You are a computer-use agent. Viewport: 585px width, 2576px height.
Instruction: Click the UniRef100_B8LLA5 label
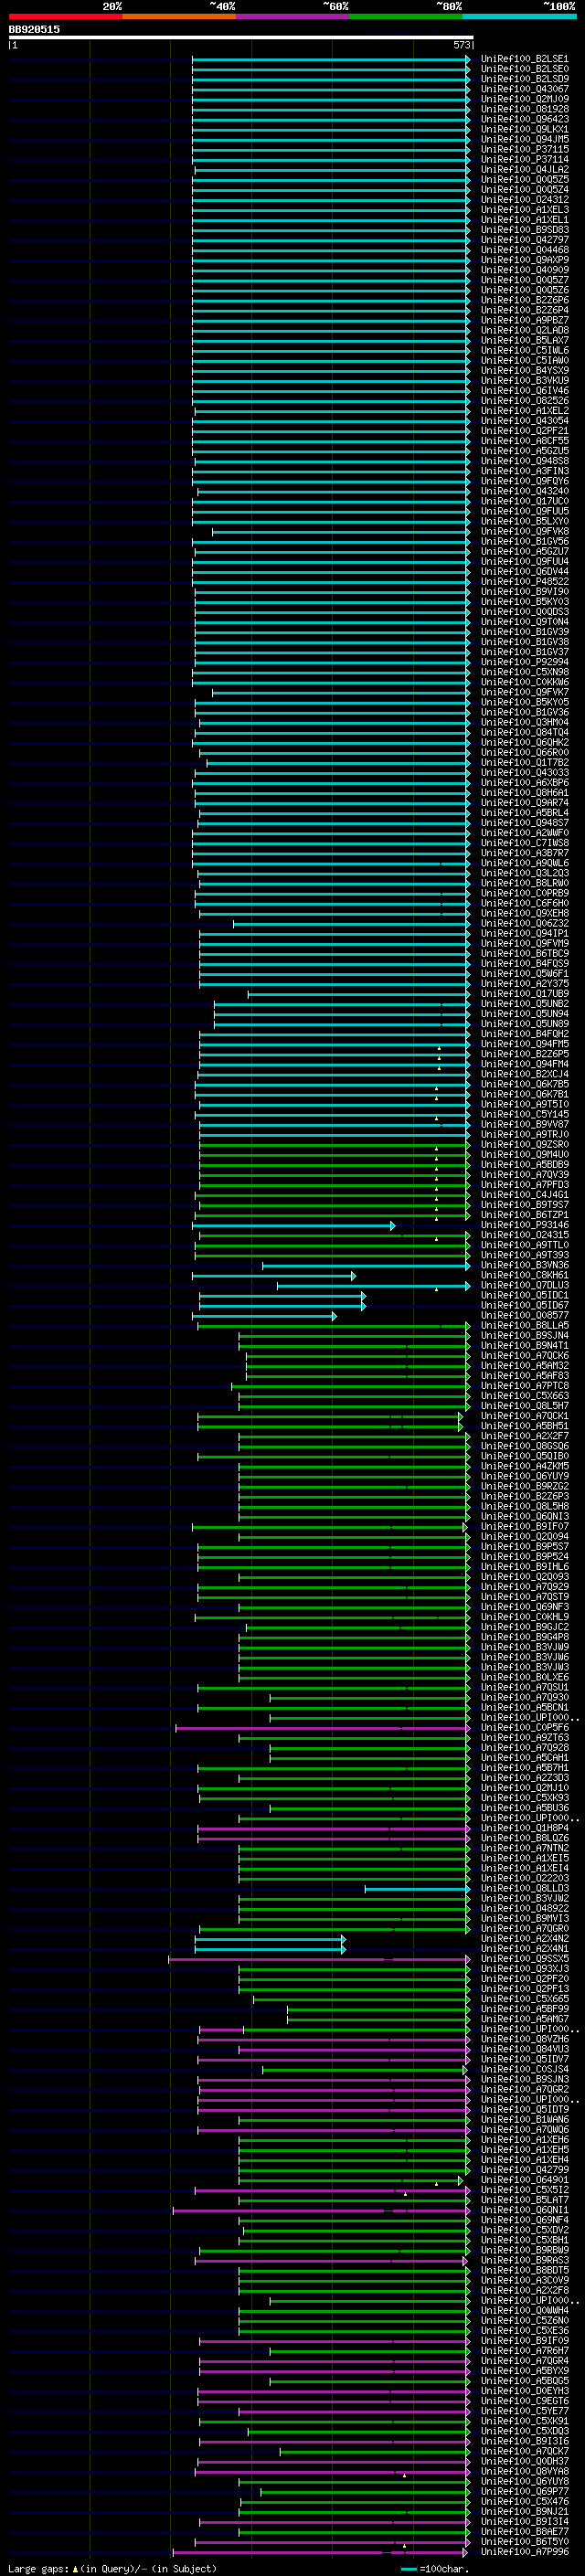coord(525,1325)
